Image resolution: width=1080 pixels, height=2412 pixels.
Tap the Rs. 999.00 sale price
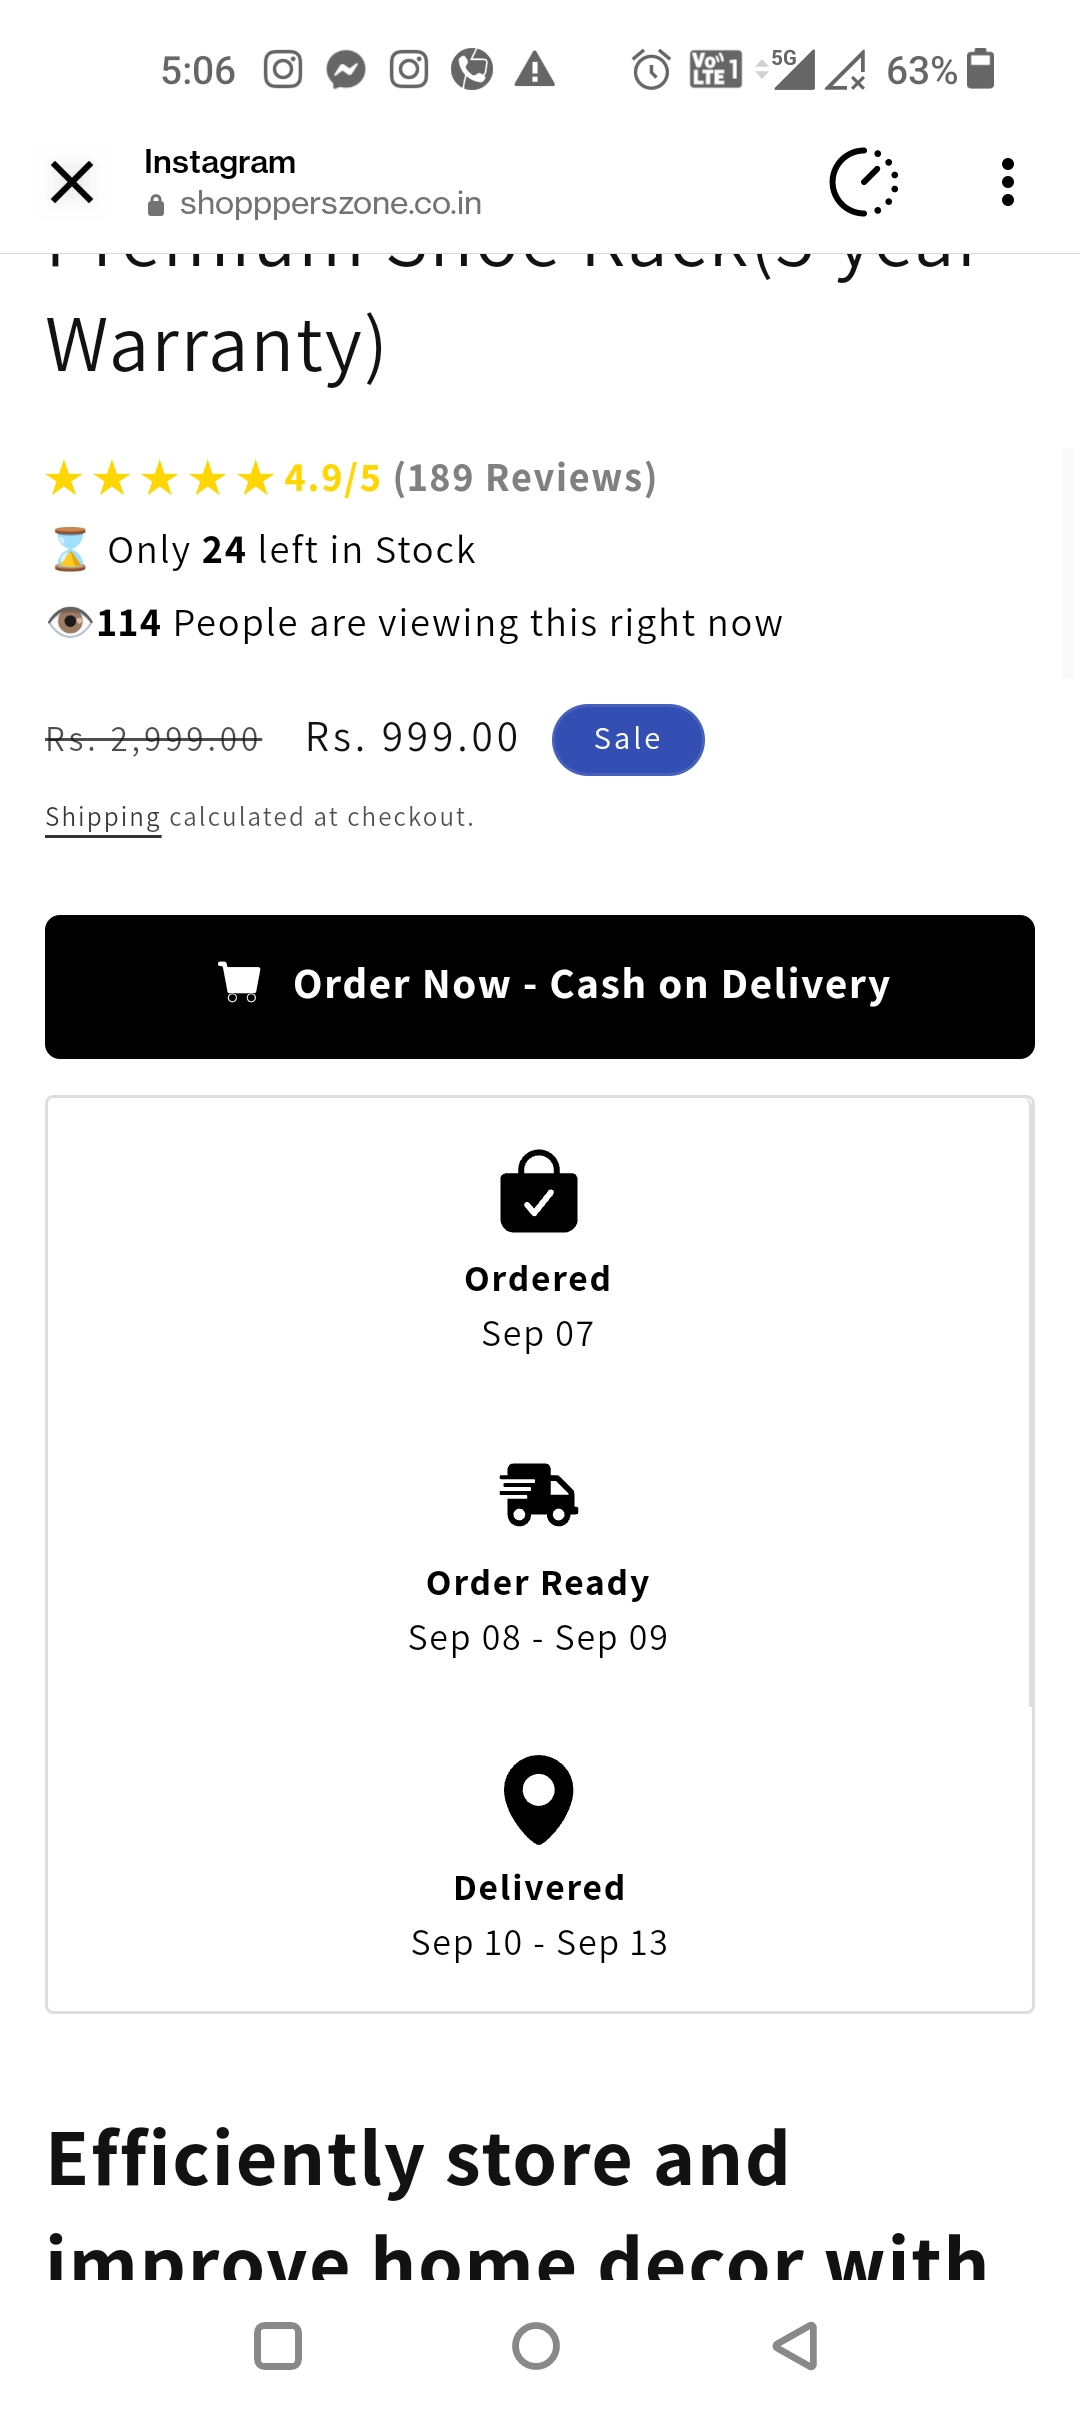pyautogui.click(x=412, y=738)
